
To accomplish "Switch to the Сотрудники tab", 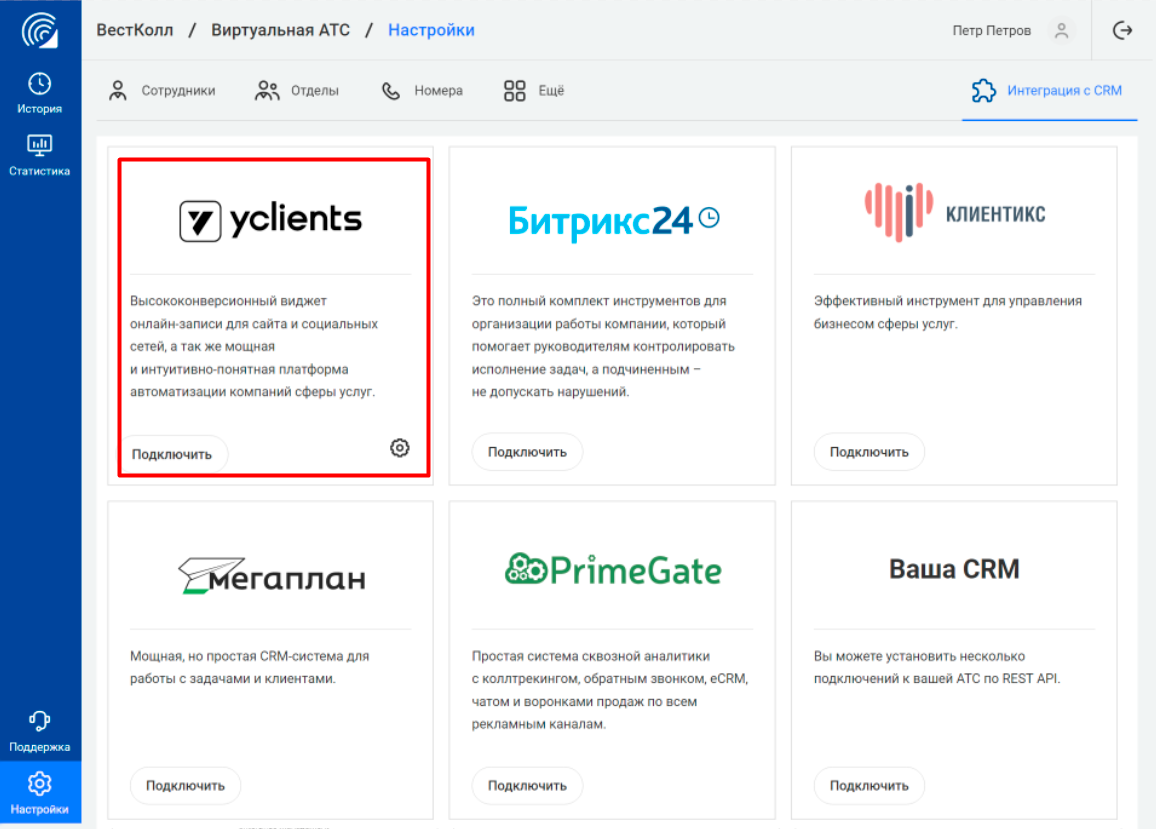I will pyautogui.click(x=162, y=91).
